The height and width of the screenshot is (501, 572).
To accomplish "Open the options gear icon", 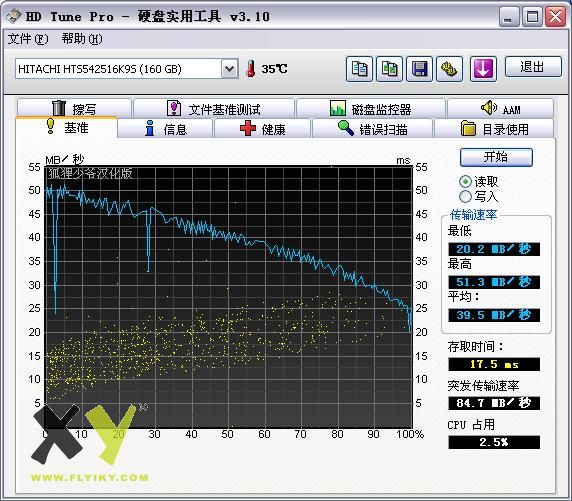I will [x=449, y=69].
